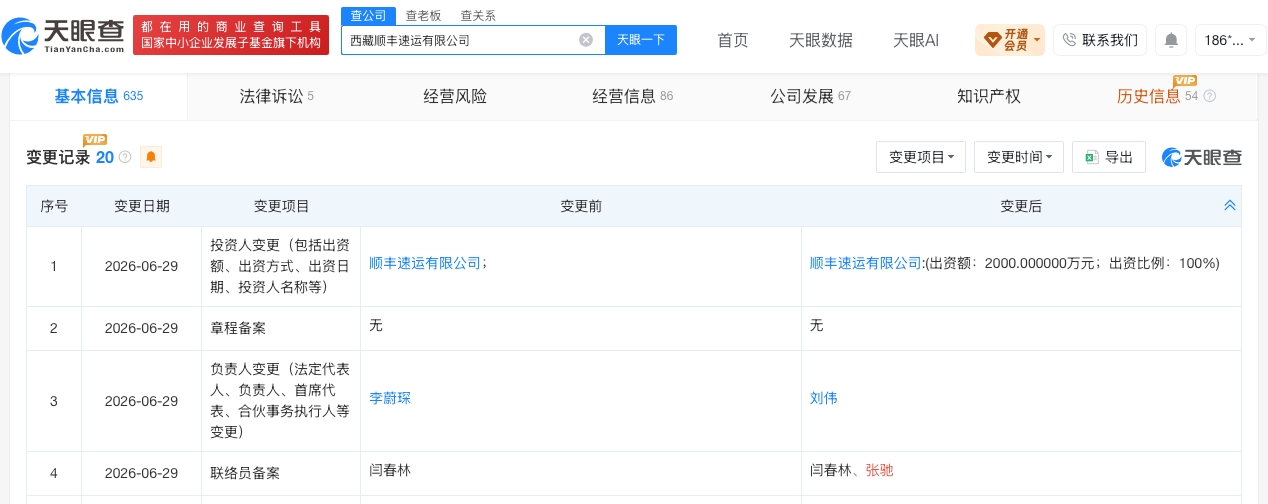Open 顺丰速运有限公司 link in 变更后 column

click(866, 263)
